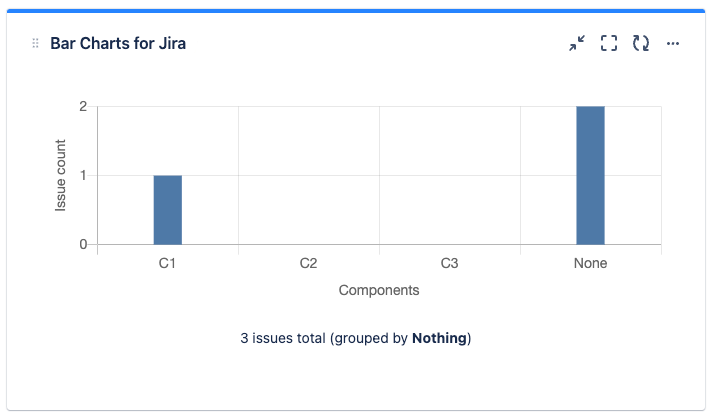712x418 pixels.
Task: Click the Bar Charts for Jira title
Action: (118, 44)
